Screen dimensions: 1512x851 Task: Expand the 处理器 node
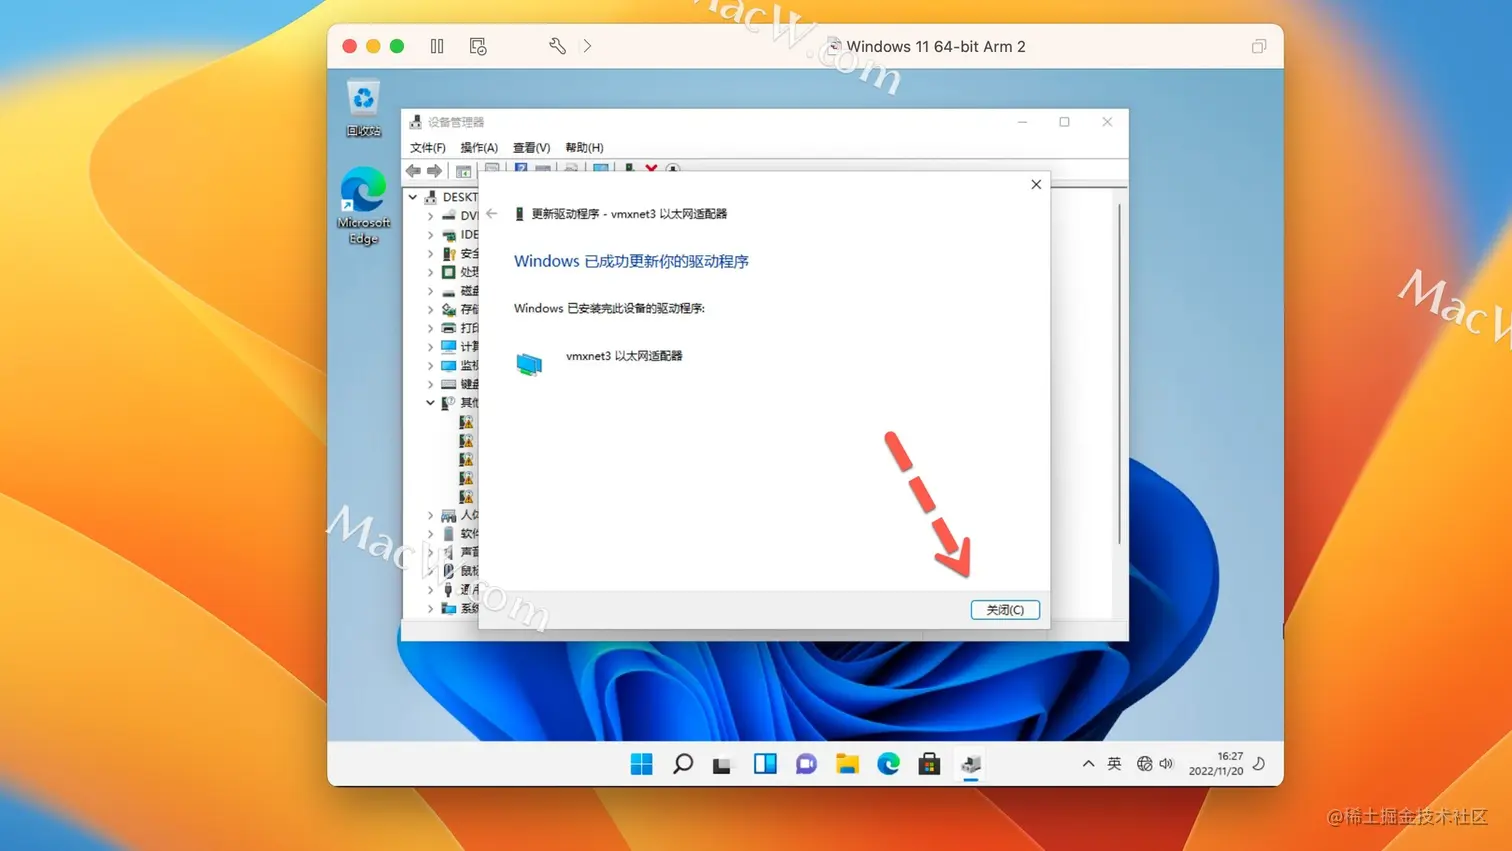[431, 272]
